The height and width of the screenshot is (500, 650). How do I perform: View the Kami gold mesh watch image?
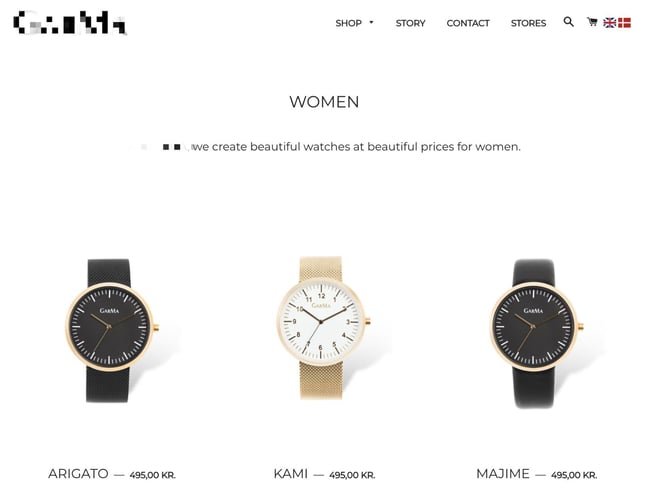click(323, 328)
